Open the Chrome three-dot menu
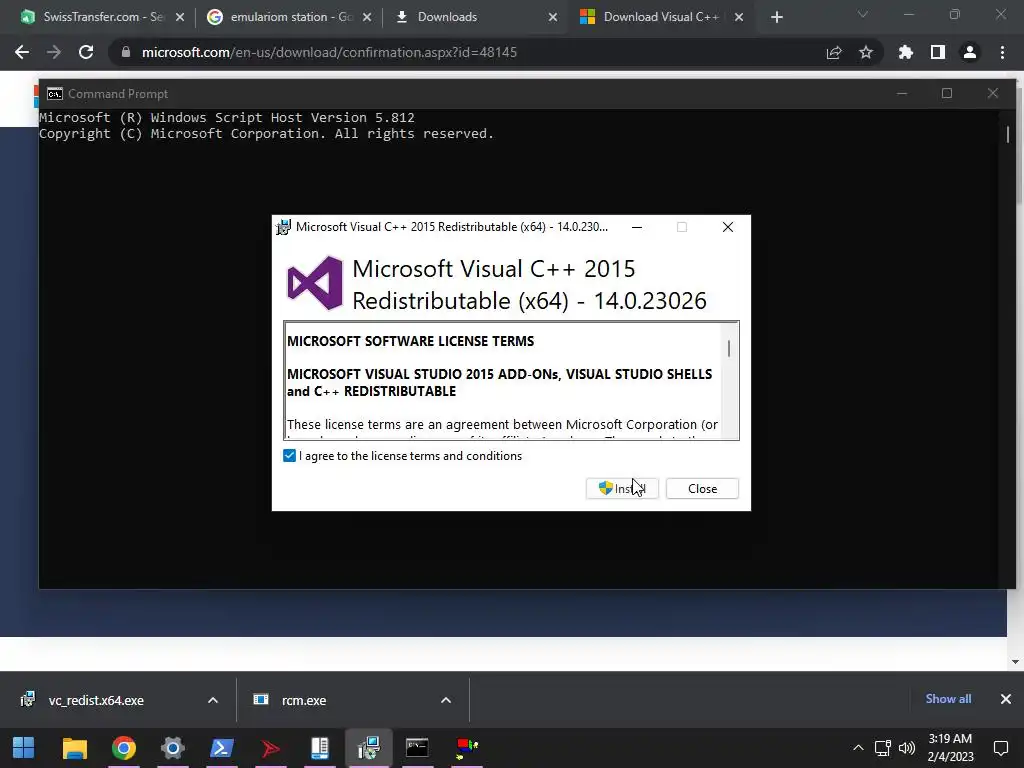 click(1002, 52)
